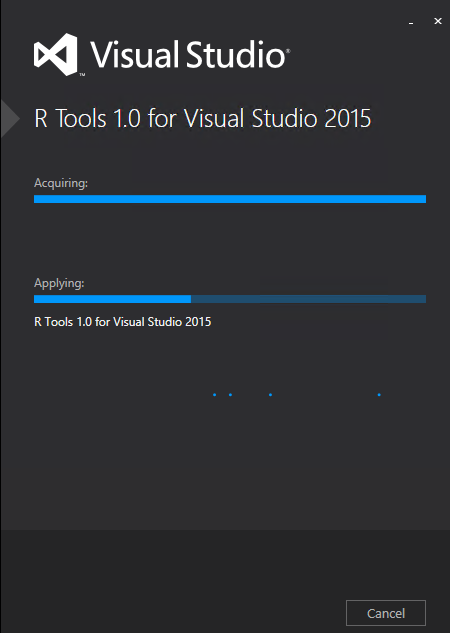This screenshot has width=450, height=633.
Task: Cancel the R Tools installation
Action: pos(385,613)
